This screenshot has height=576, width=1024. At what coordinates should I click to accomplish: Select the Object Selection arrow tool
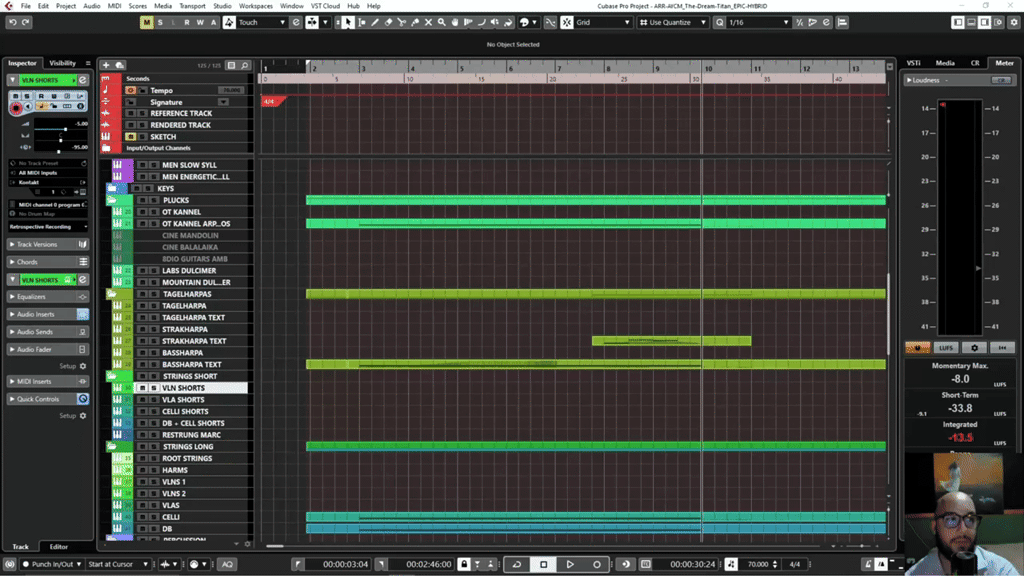[x=348, y=22]
